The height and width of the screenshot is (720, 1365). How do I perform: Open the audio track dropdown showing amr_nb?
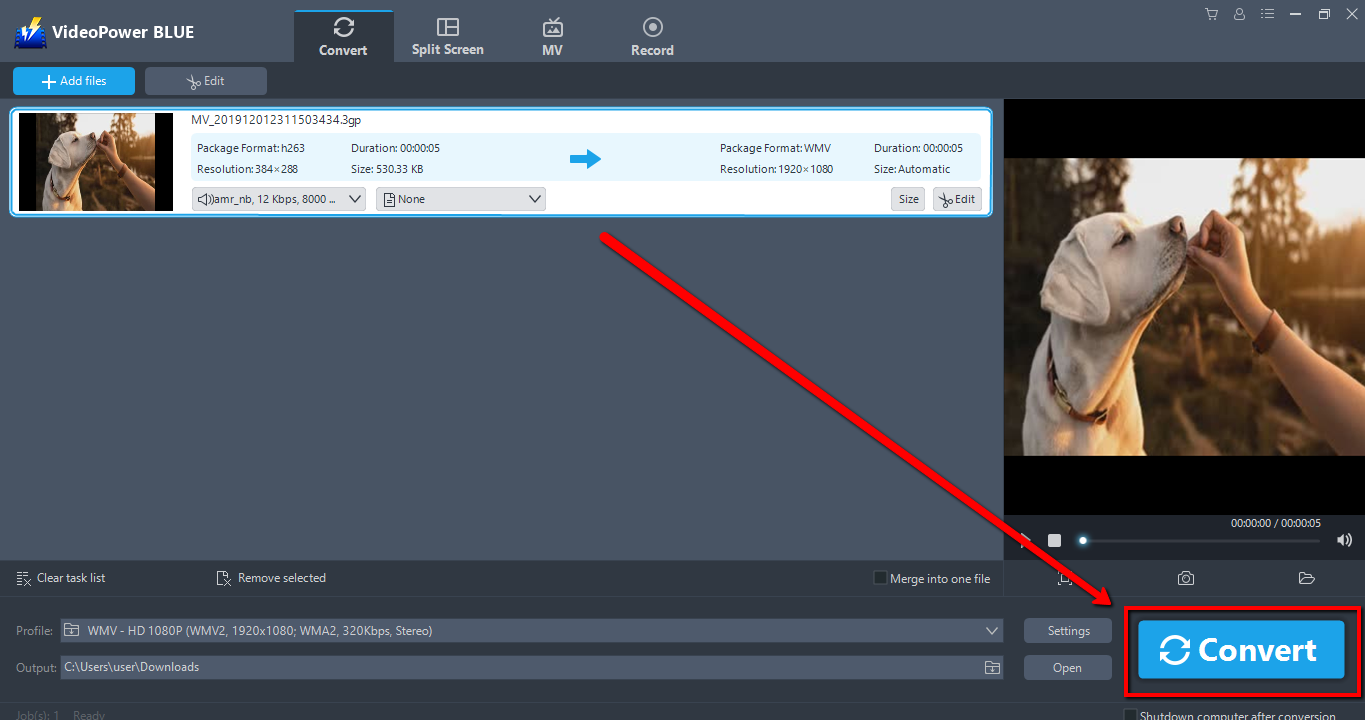coord(278,198)
